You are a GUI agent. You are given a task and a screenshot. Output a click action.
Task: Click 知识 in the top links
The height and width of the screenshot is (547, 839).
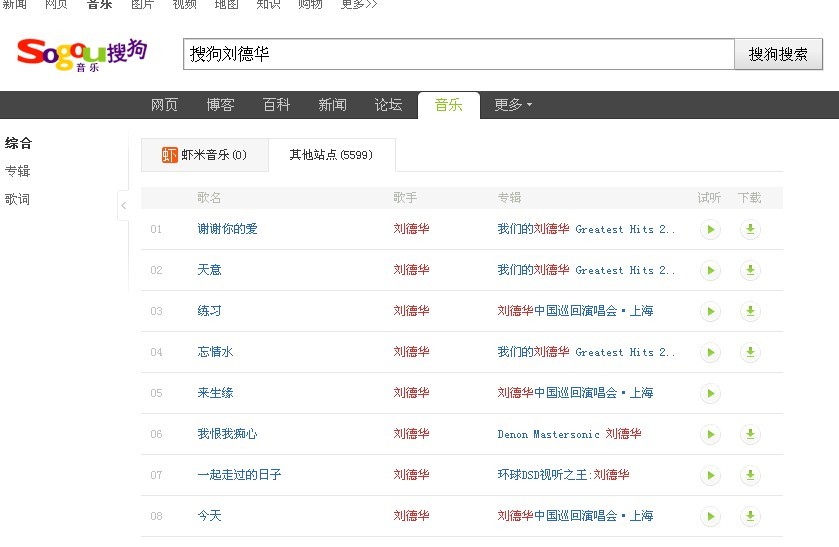[x=268, y=4]
